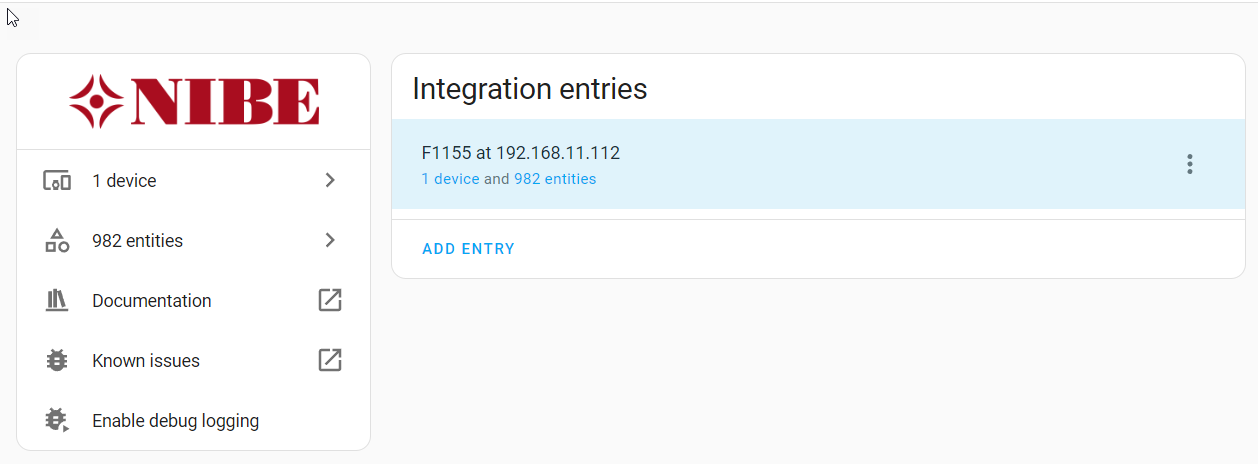Click the devices icon beside 1 device

click(x=57, y=181)
